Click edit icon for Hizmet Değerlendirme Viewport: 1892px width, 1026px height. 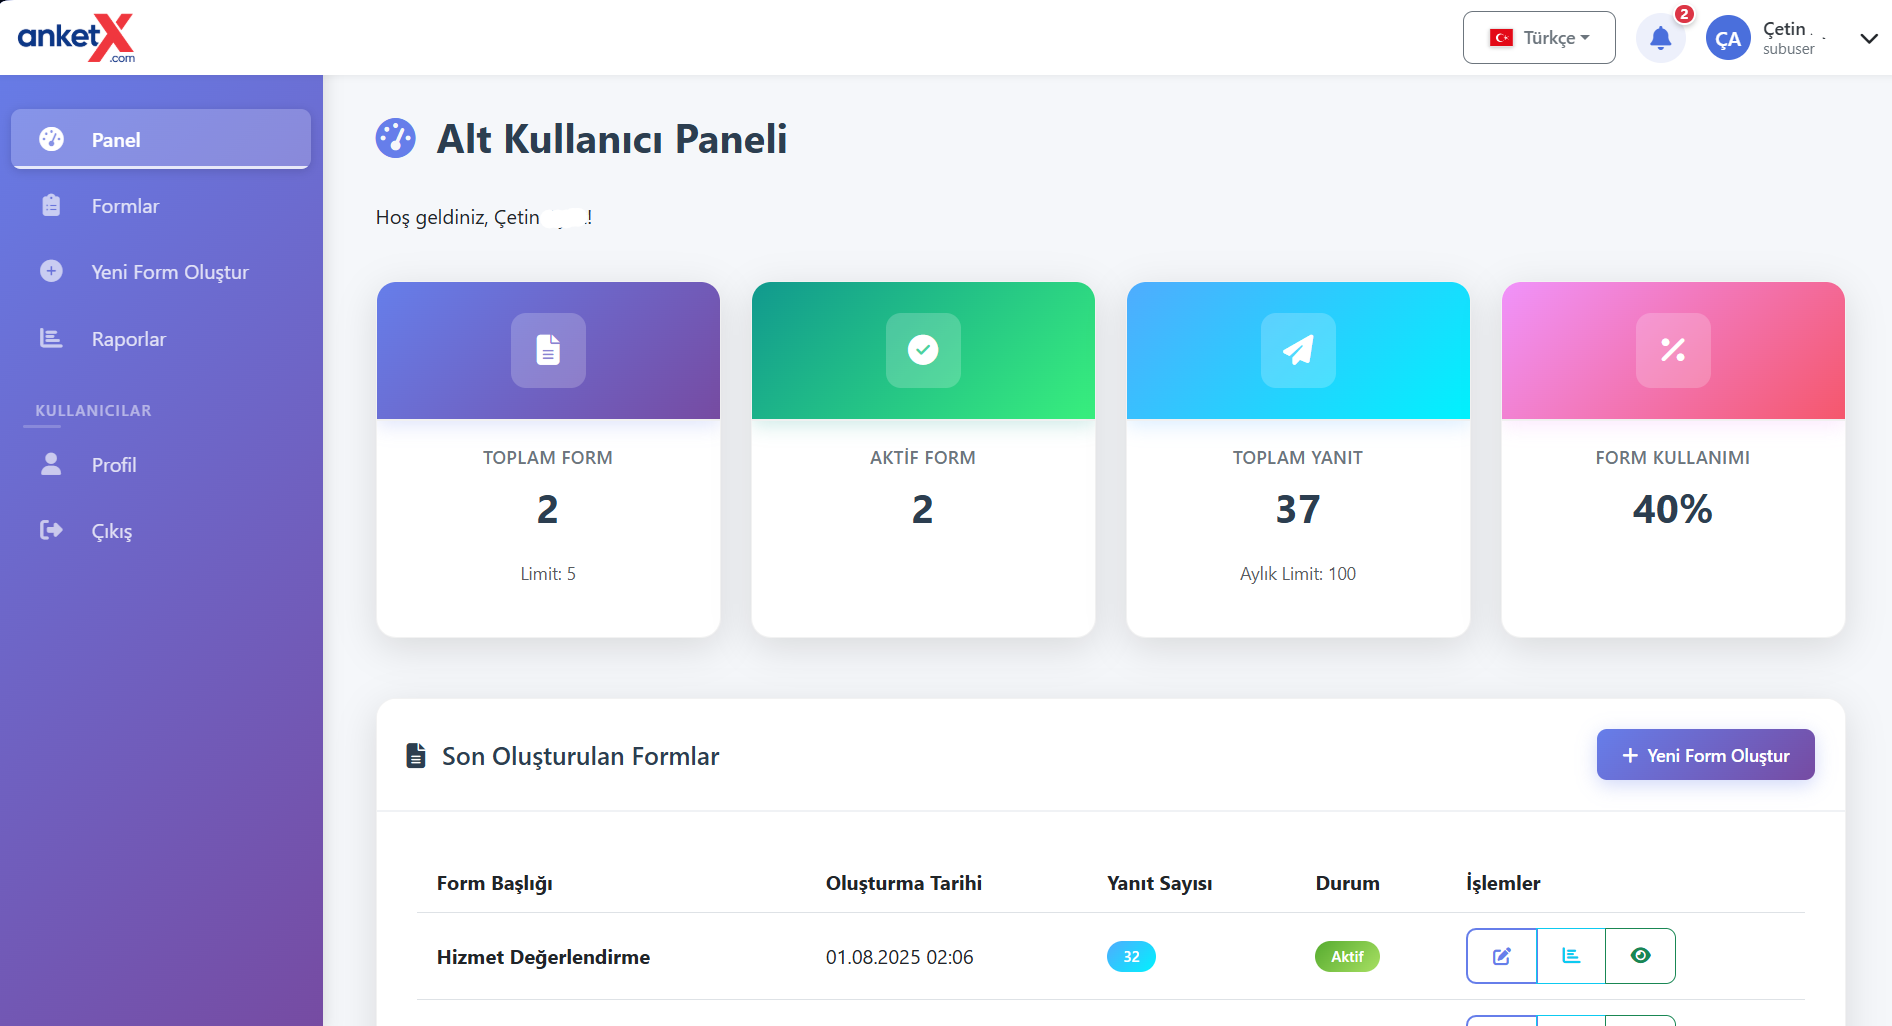pos(1501,956)
